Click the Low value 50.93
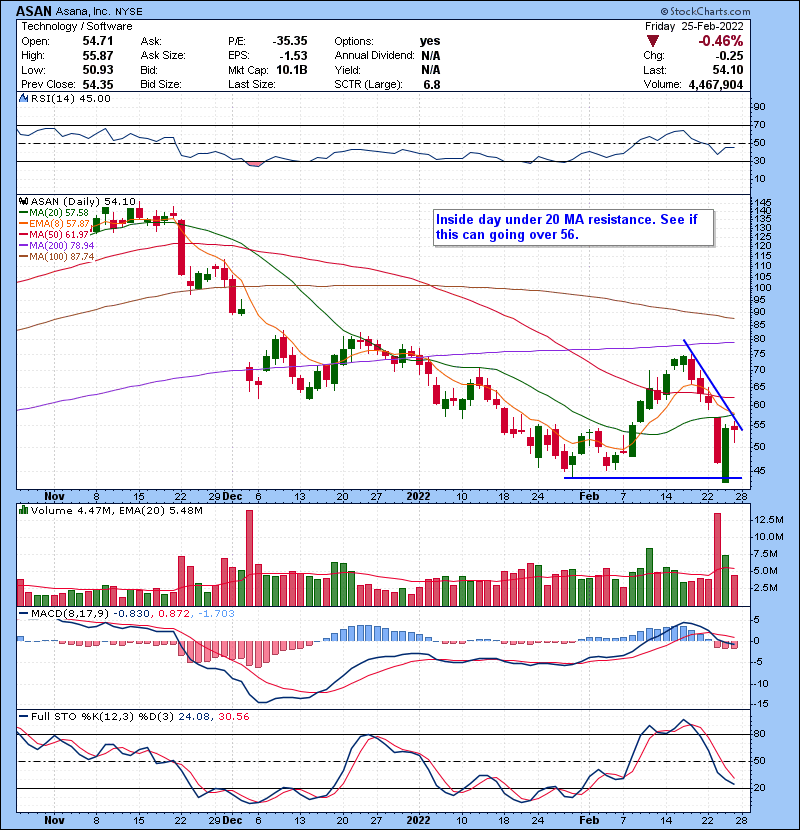Image resolution: width=800 pixels, height=830 pixels. (x=97, y=70)
